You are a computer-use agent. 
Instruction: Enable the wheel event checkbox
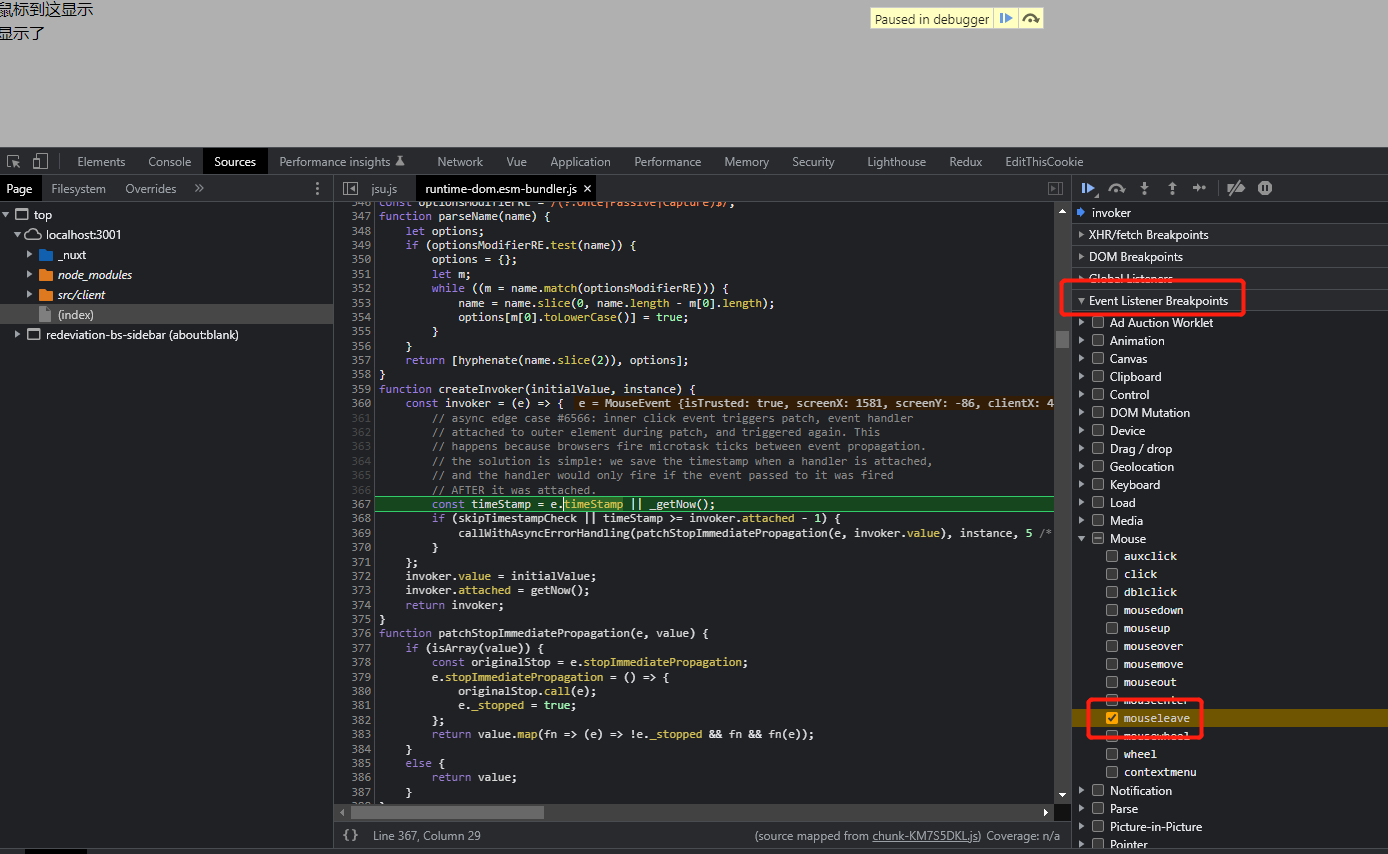[x=1112, y=754]
